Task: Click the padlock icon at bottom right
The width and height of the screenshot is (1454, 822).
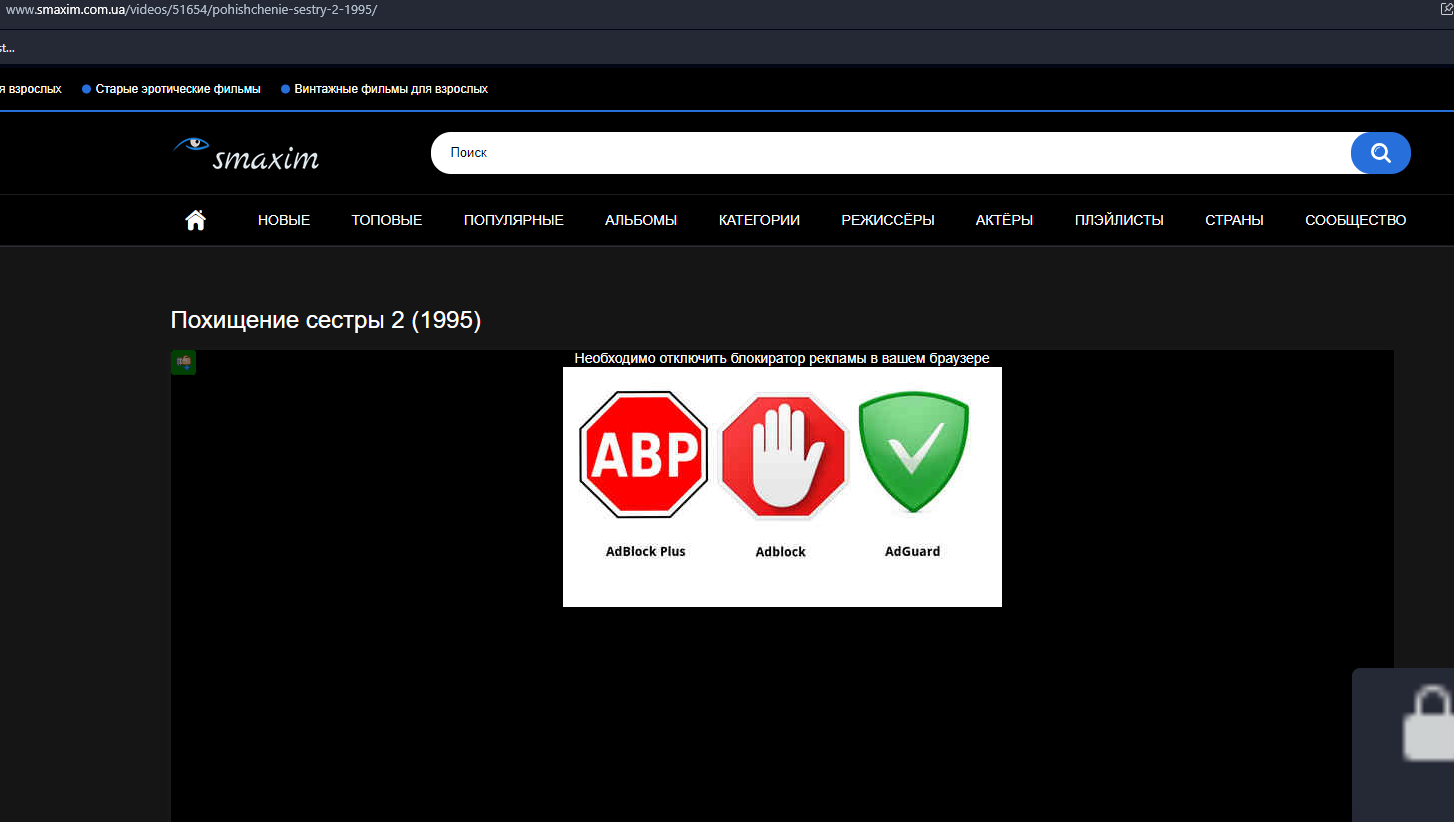Action: click(x=1427, y=725)
